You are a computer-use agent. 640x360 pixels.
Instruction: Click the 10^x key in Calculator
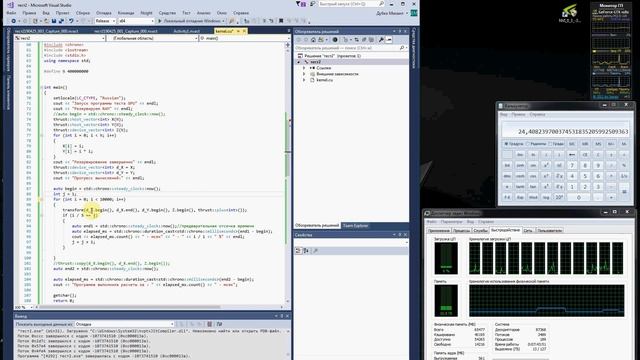(559, 197)
